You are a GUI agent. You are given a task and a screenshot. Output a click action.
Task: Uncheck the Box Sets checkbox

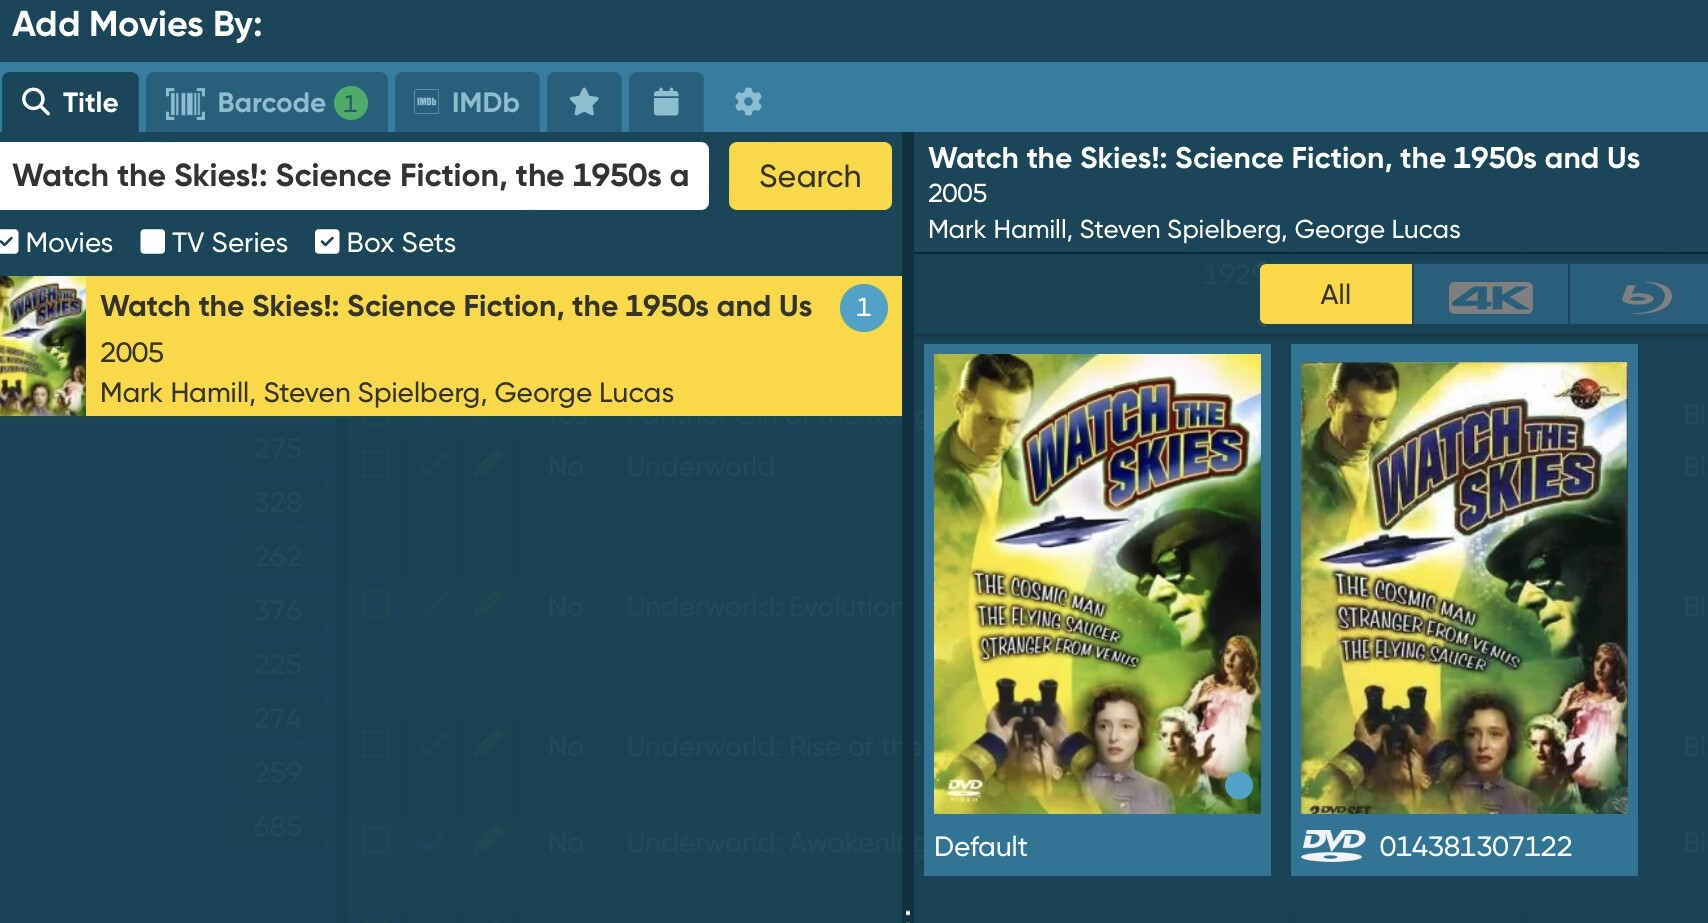pos(327,242)
